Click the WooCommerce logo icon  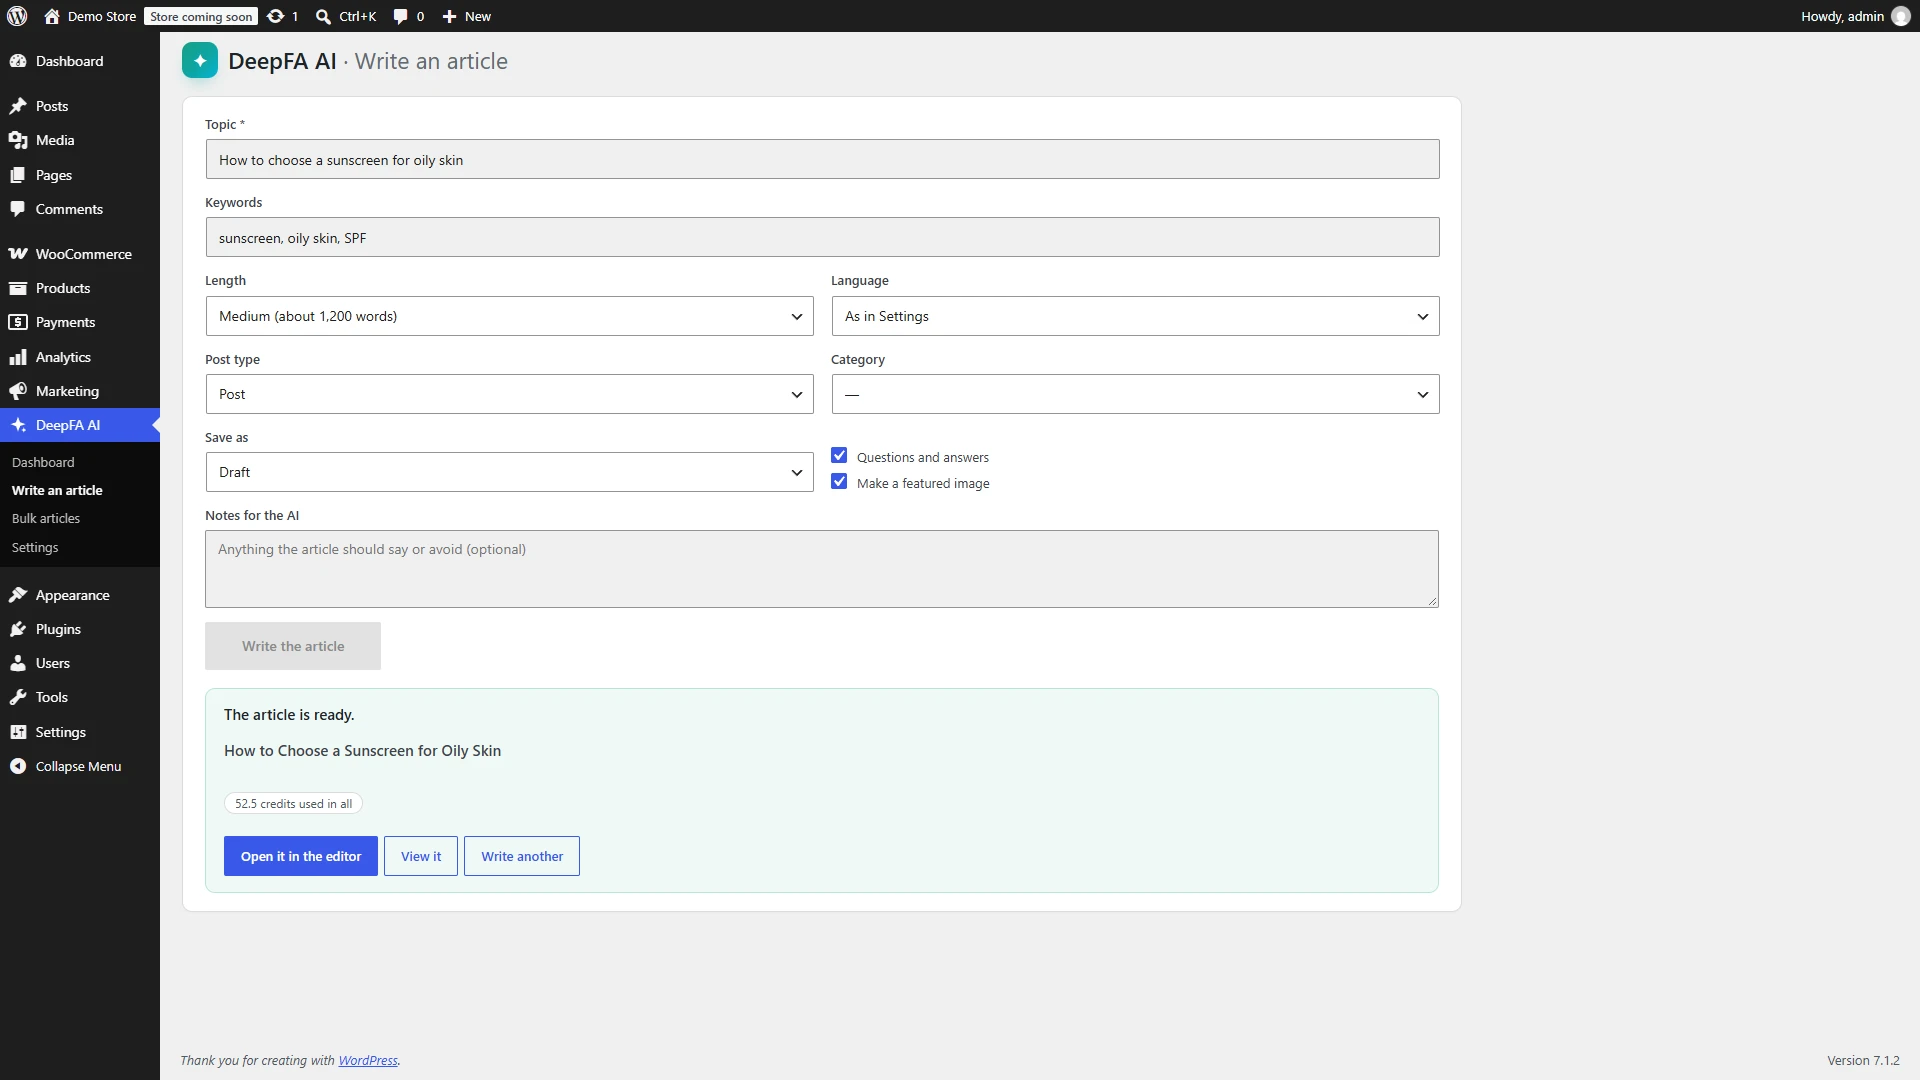18,254
